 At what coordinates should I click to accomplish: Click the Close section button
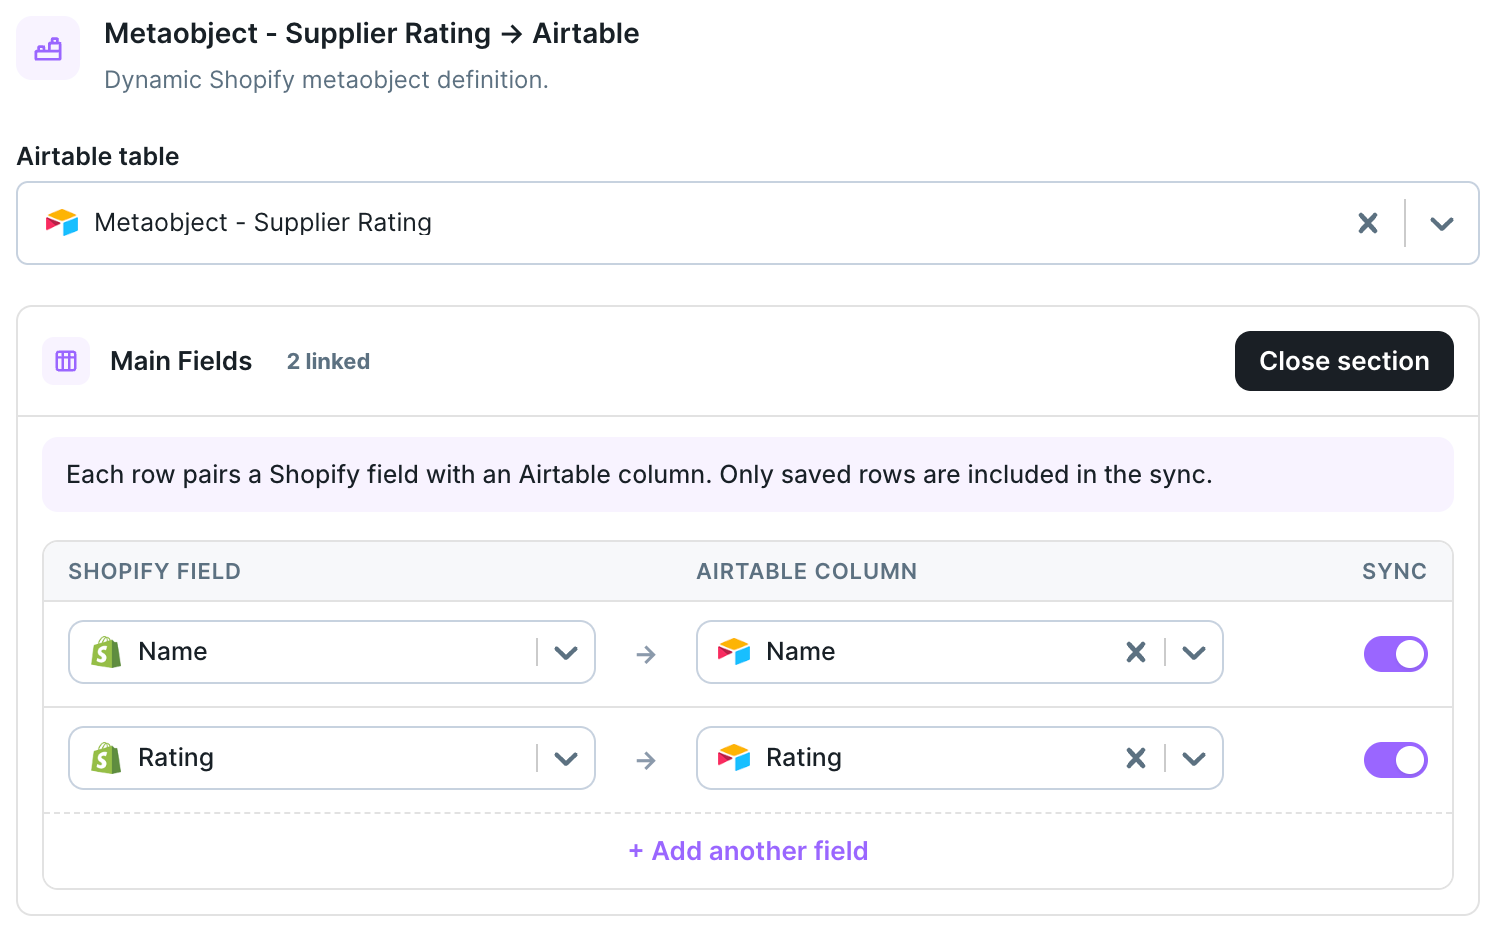(1344, 361)
